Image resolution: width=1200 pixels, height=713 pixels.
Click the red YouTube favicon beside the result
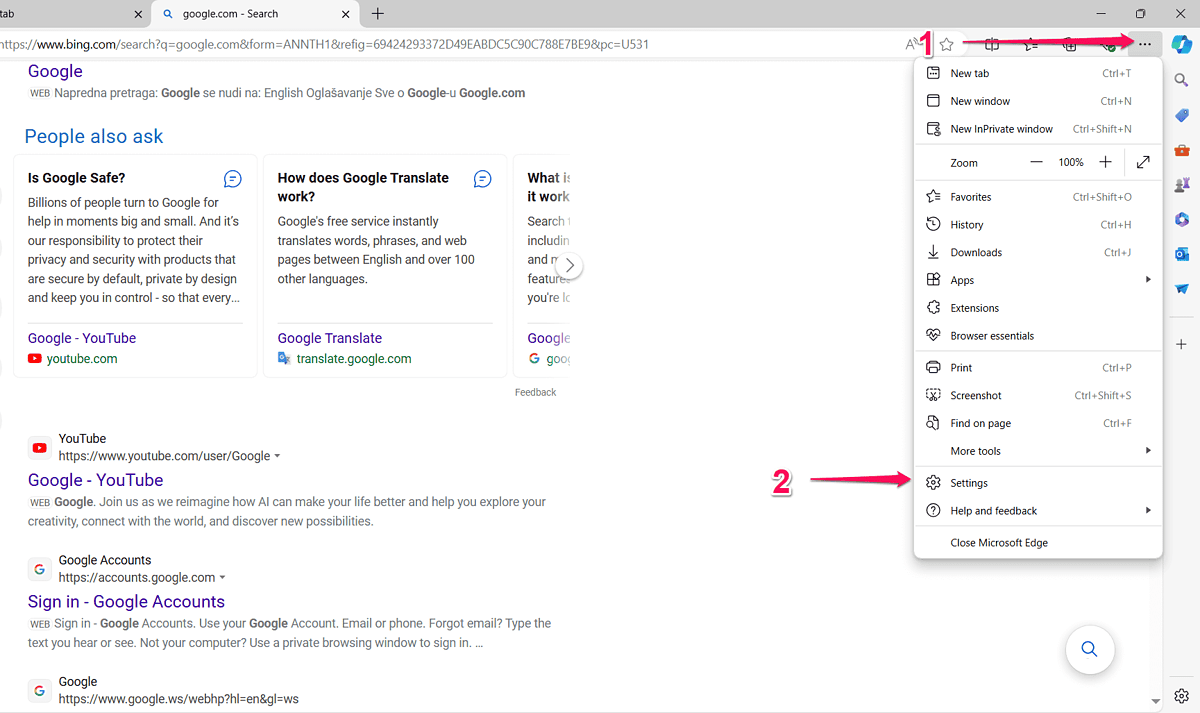[40, 448]
